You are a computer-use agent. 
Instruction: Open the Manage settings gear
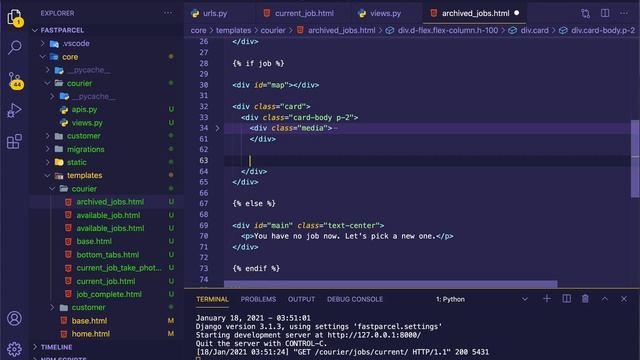coord(14,349)
